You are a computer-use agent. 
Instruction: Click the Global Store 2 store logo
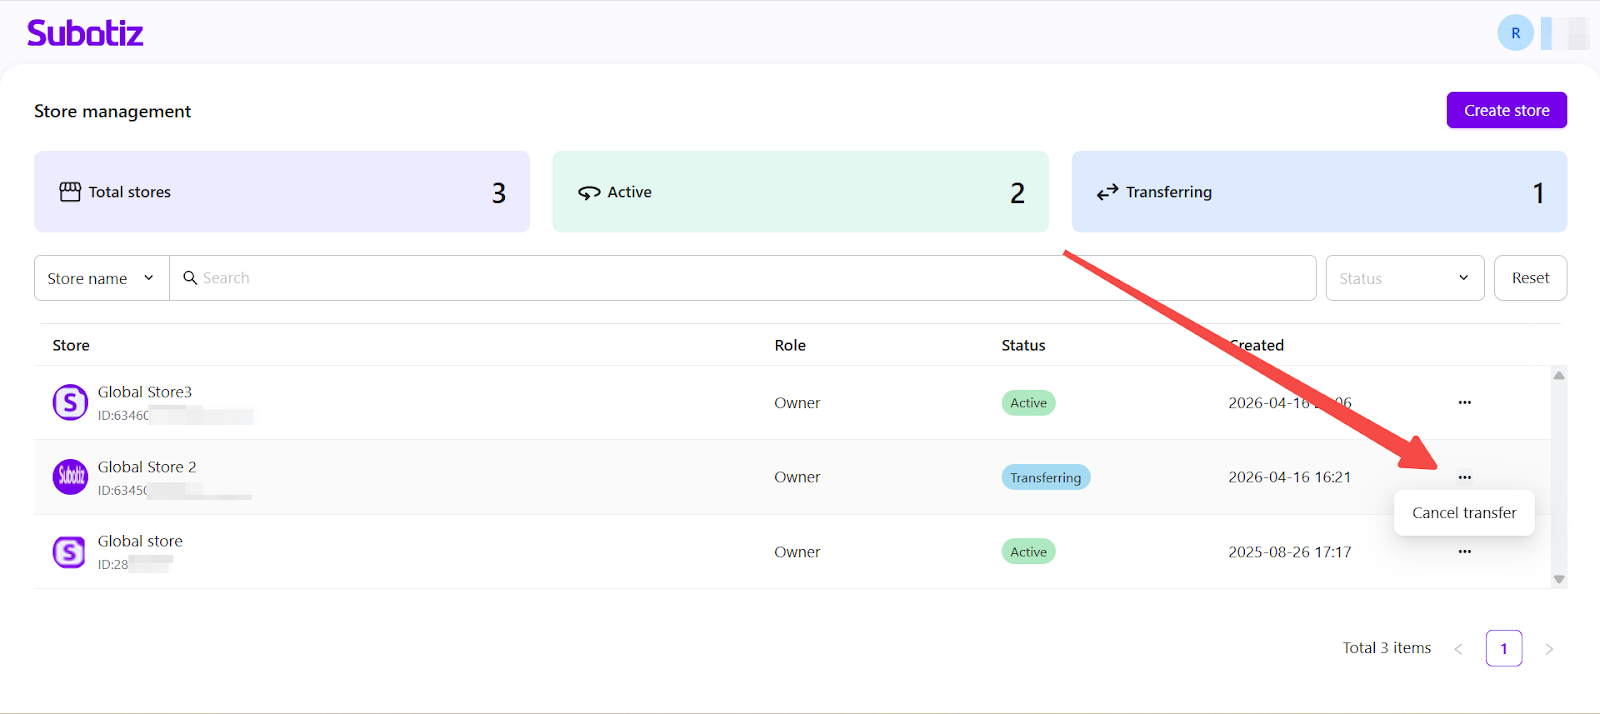[x=70, y=477]
